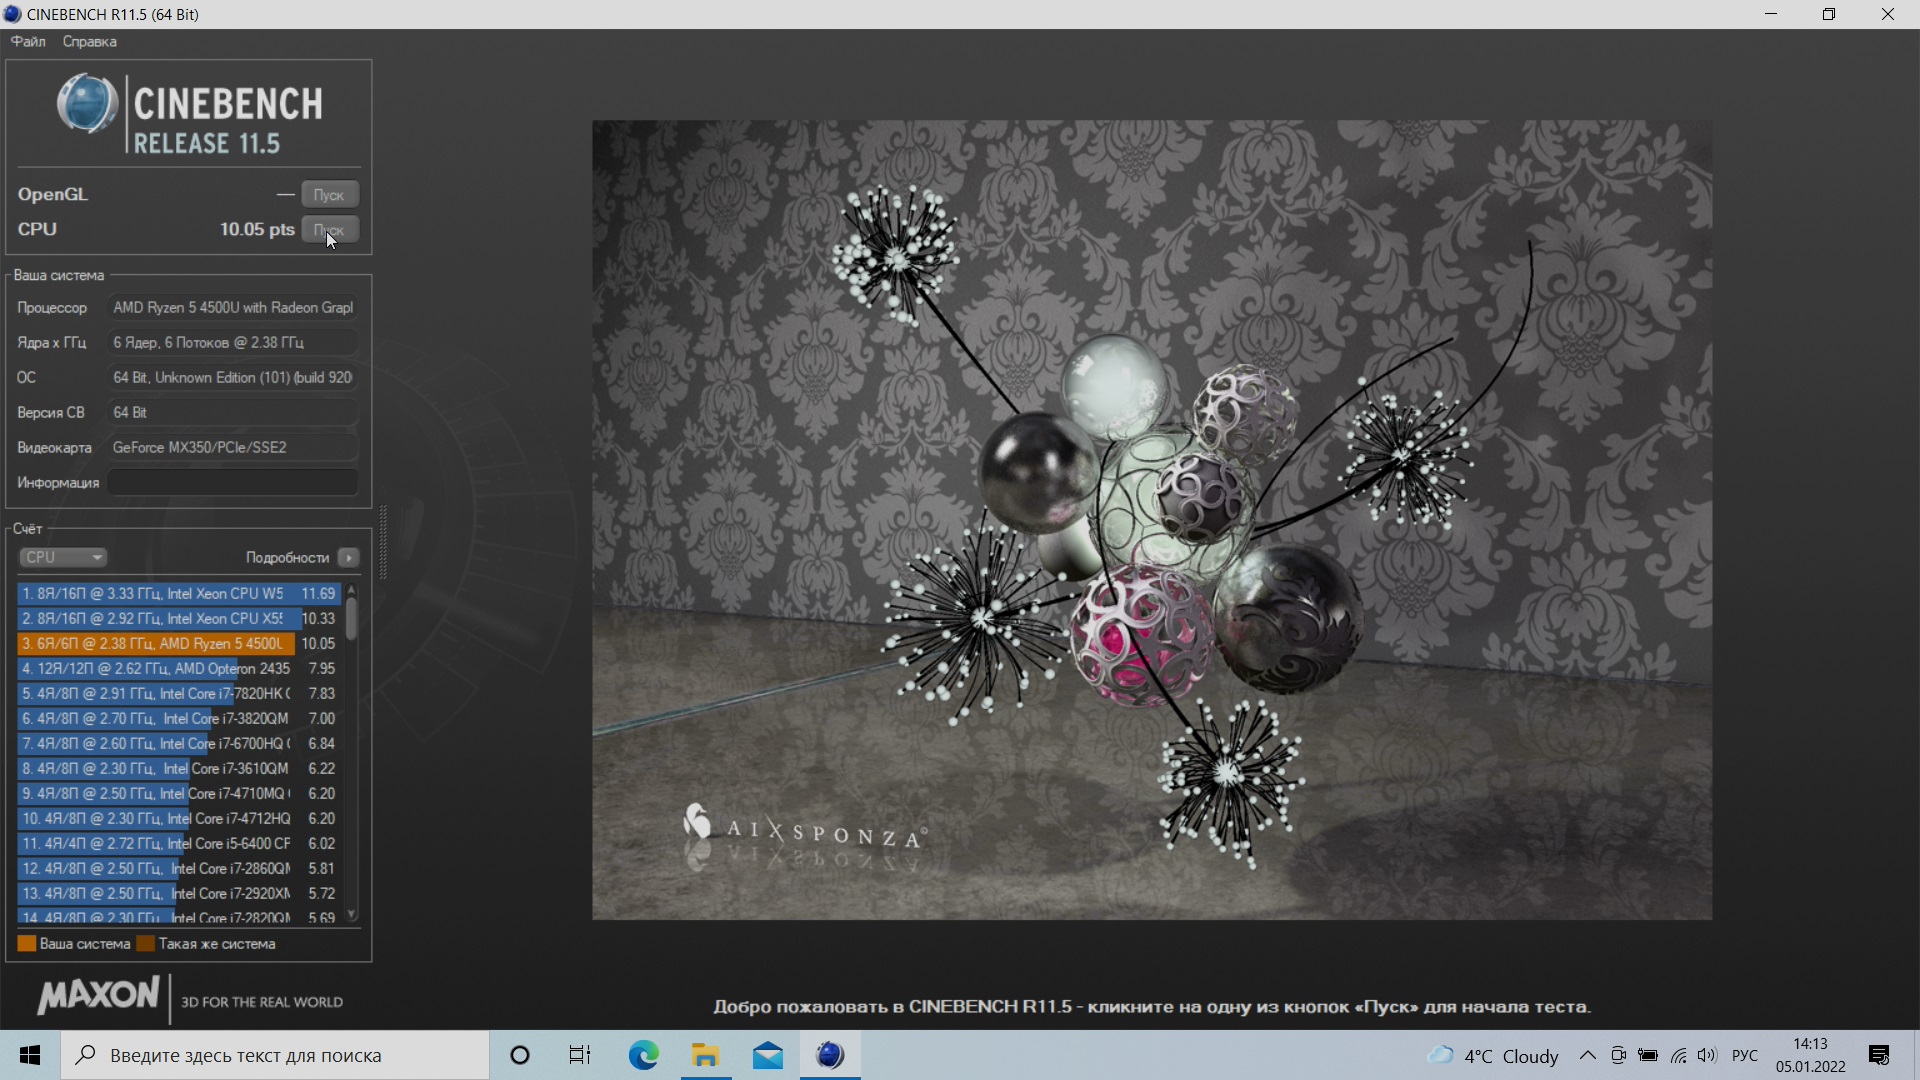Run the OpenGL test with Пуск

[x=330, y=195]
